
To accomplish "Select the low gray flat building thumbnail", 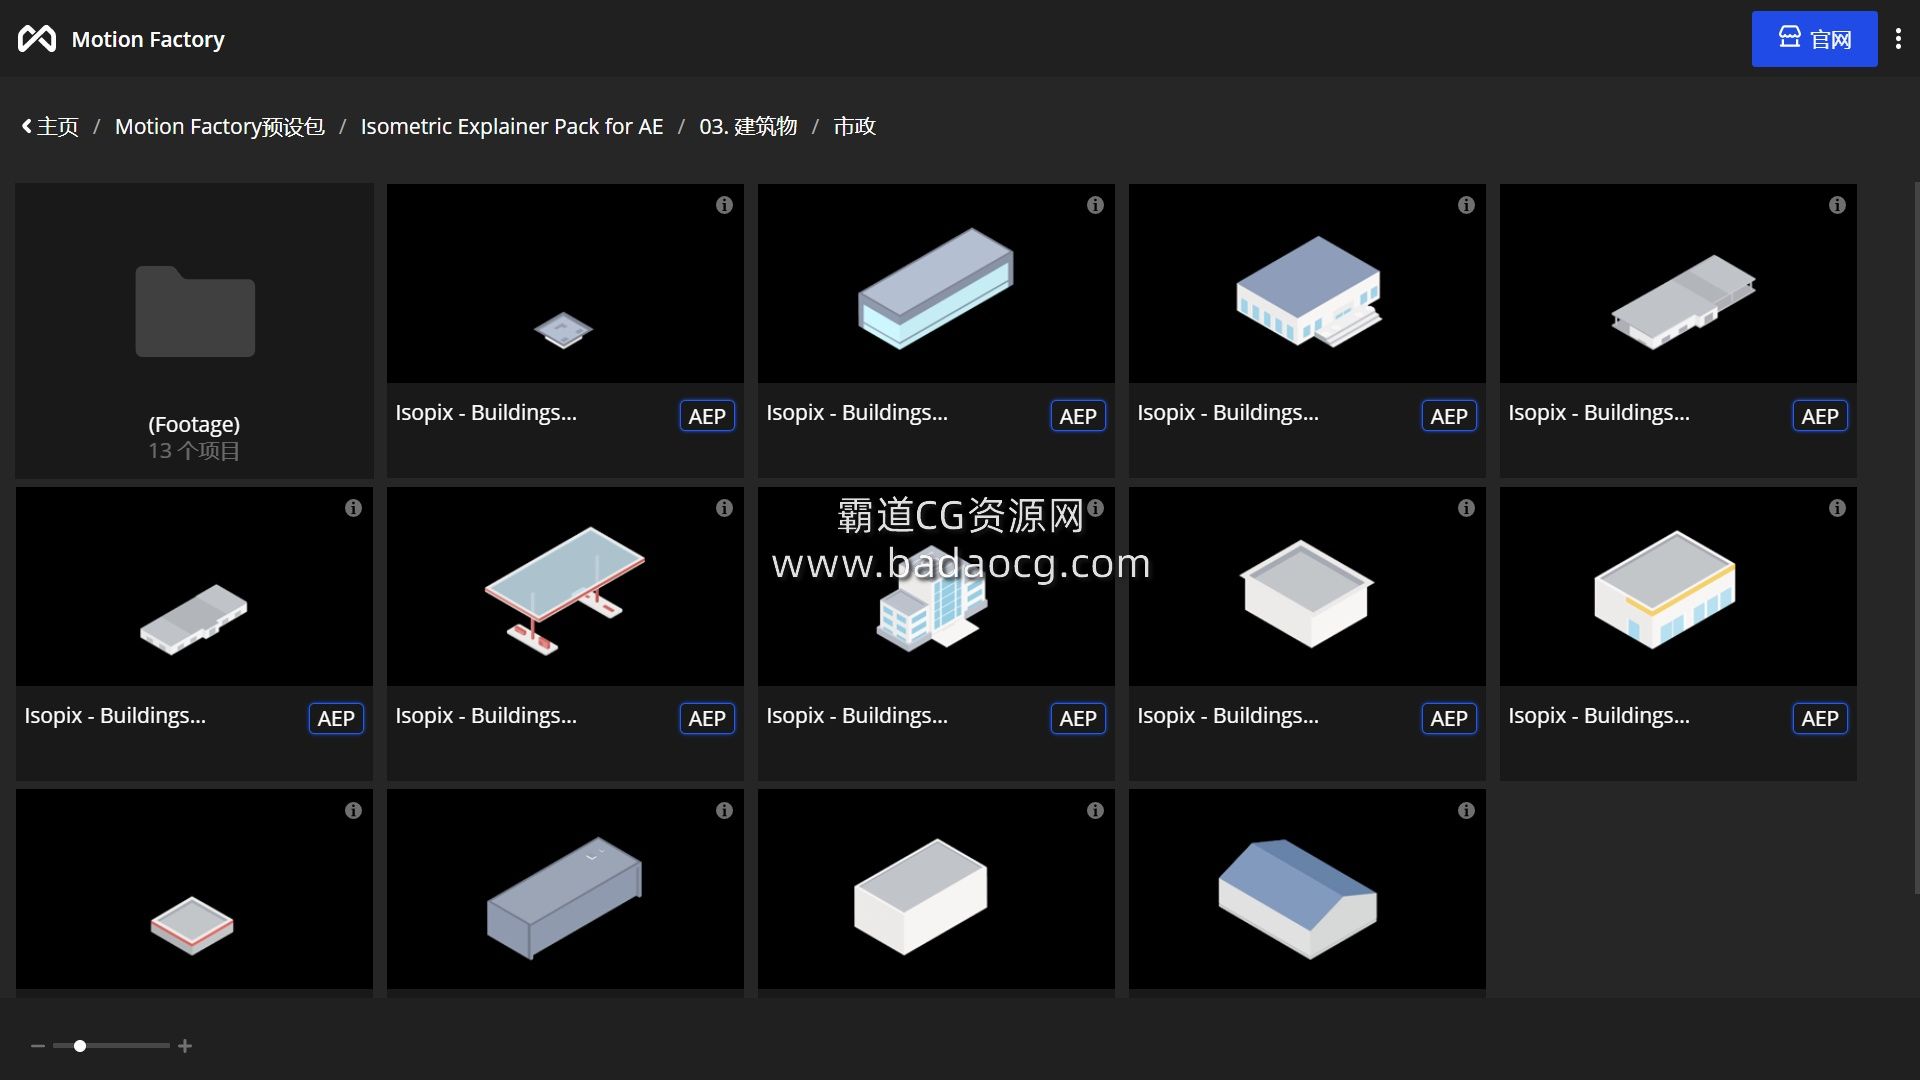I will coord(194,587).
